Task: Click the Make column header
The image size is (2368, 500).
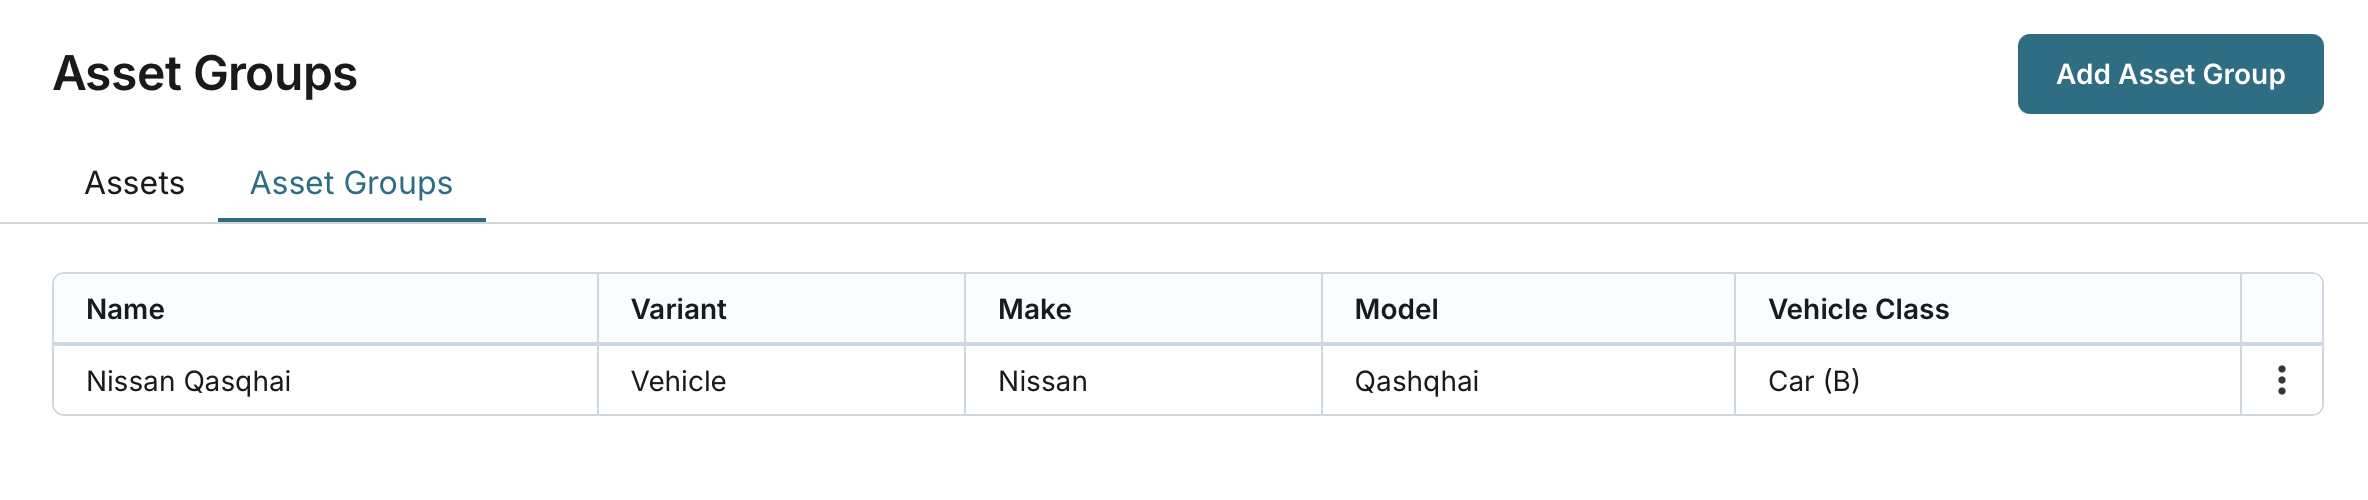Action: point(1034,309)
